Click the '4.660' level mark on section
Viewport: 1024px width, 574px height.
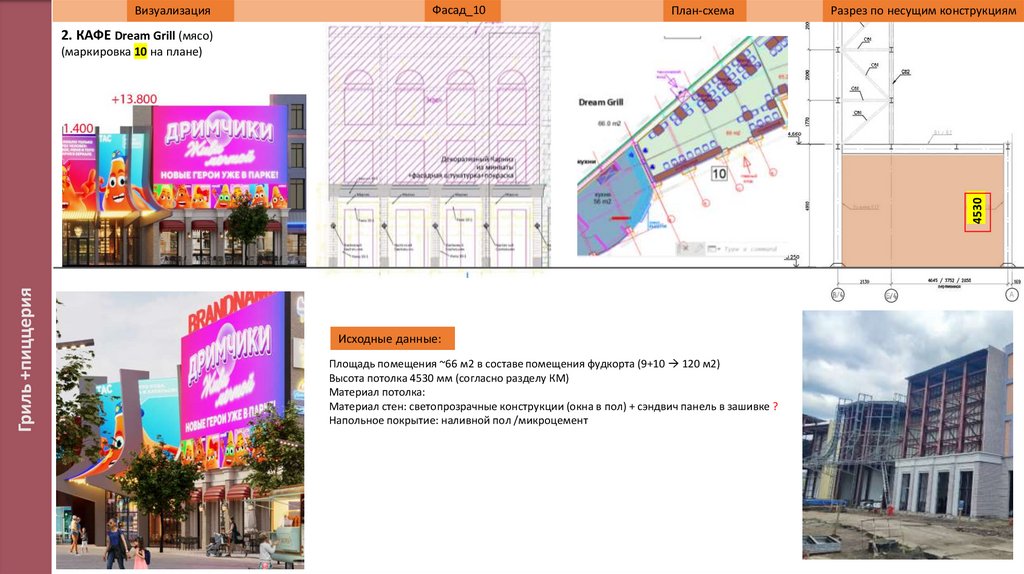[x=794, y=135]
